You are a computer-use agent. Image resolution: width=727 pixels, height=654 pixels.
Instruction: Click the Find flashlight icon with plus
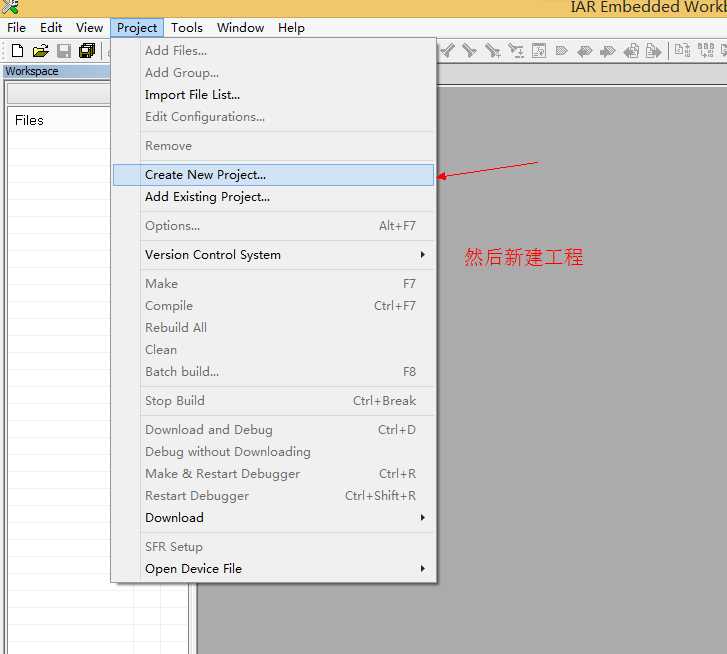click(x=492, y=50)
